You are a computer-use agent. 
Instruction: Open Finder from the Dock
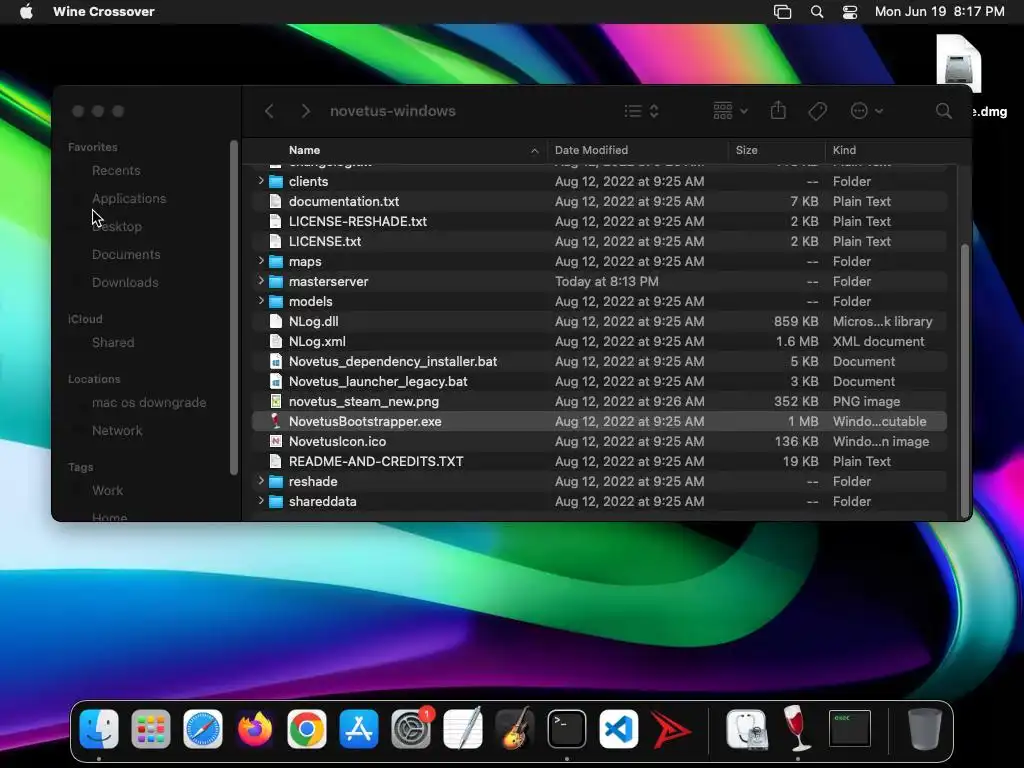[x=99, y=729]
